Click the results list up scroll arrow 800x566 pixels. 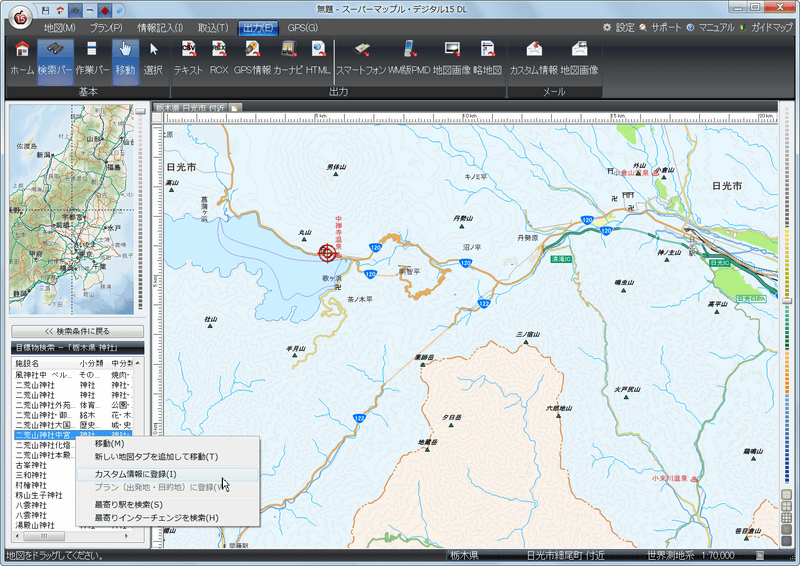(138, 363)
